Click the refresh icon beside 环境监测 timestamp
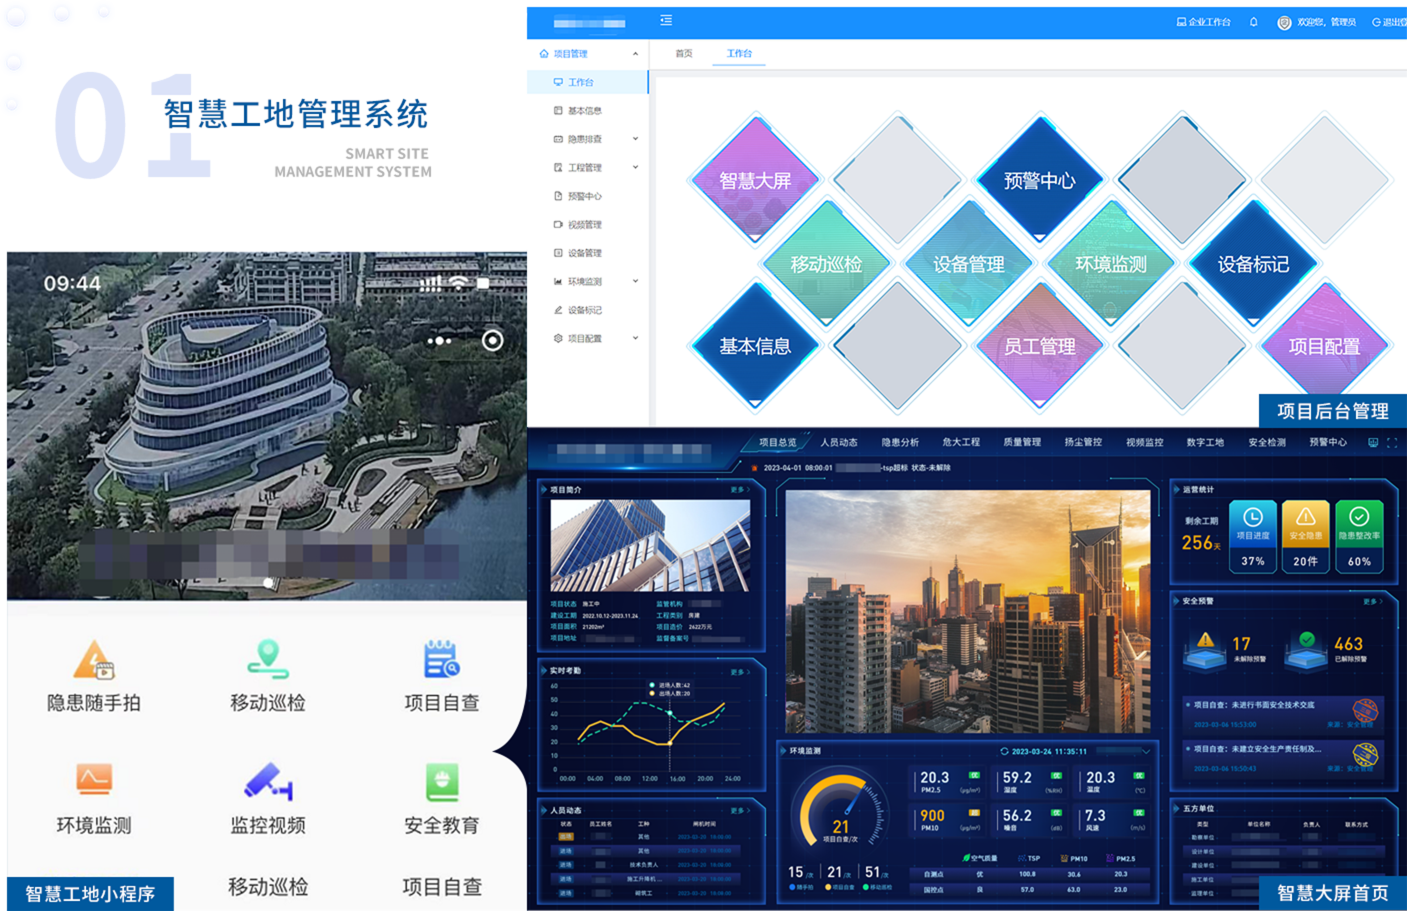Screen dimensions: 1407x911 tap(1004, 751)
